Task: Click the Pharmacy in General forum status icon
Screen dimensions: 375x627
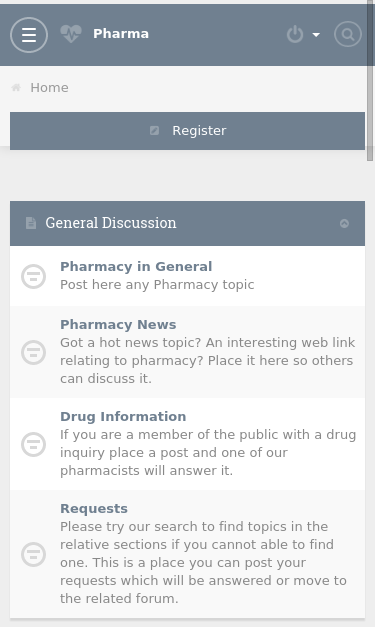Action: pyautogui.click(x=34, y=276)
